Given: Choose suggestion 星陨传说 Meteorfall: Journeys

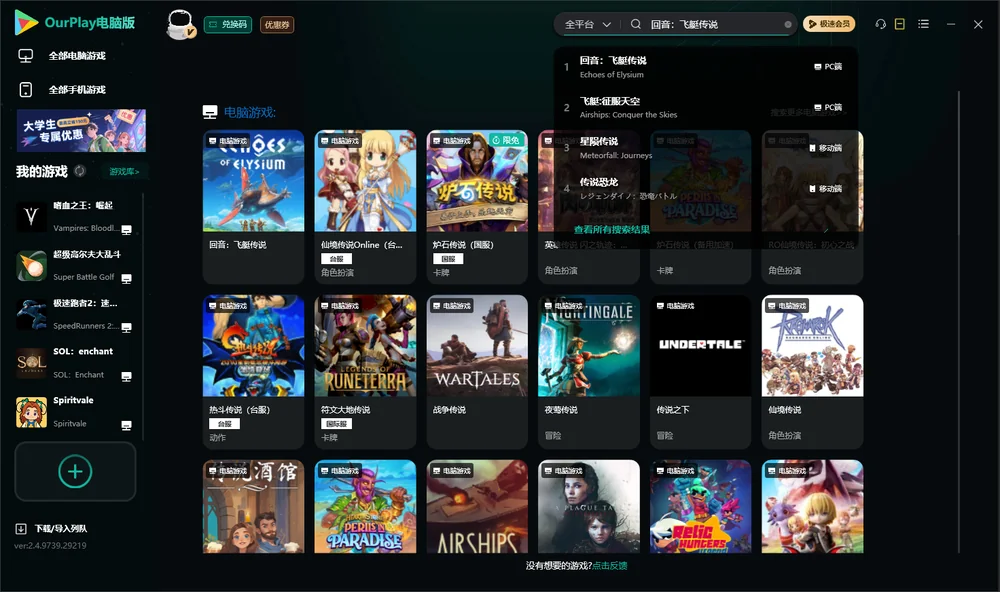Looking at the screenshot, I should (705, 148).
